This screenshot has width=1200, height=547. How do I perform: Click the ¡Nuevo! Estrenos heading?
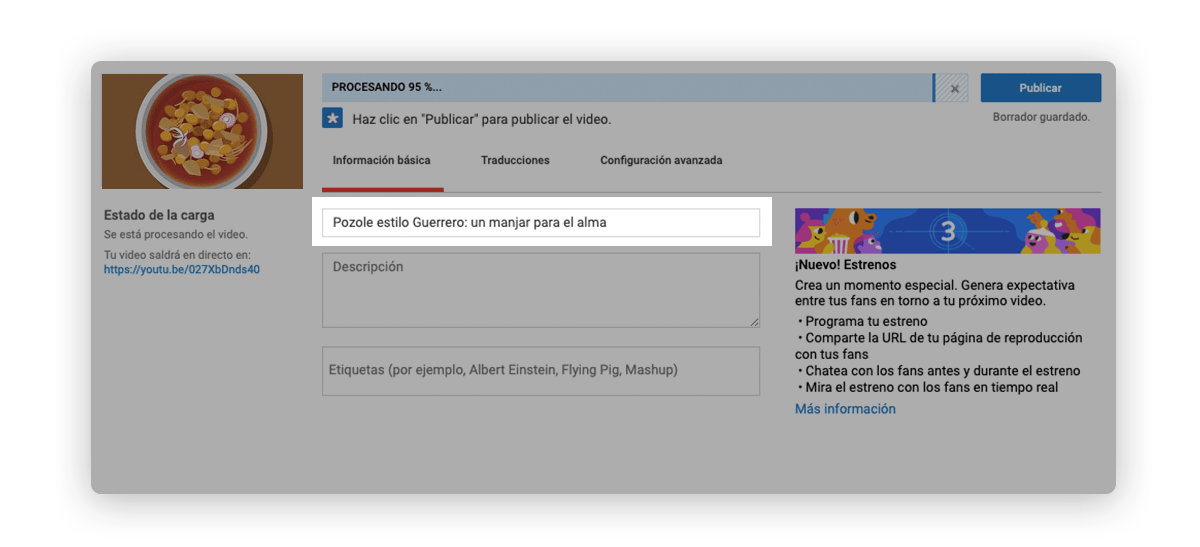845,265
